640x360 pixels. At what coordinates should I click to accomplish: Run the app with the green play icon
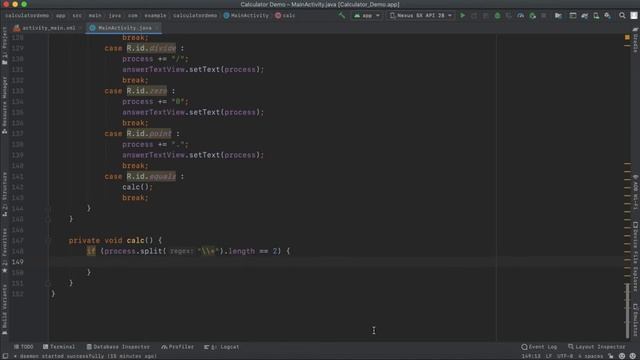click(462, 16)
